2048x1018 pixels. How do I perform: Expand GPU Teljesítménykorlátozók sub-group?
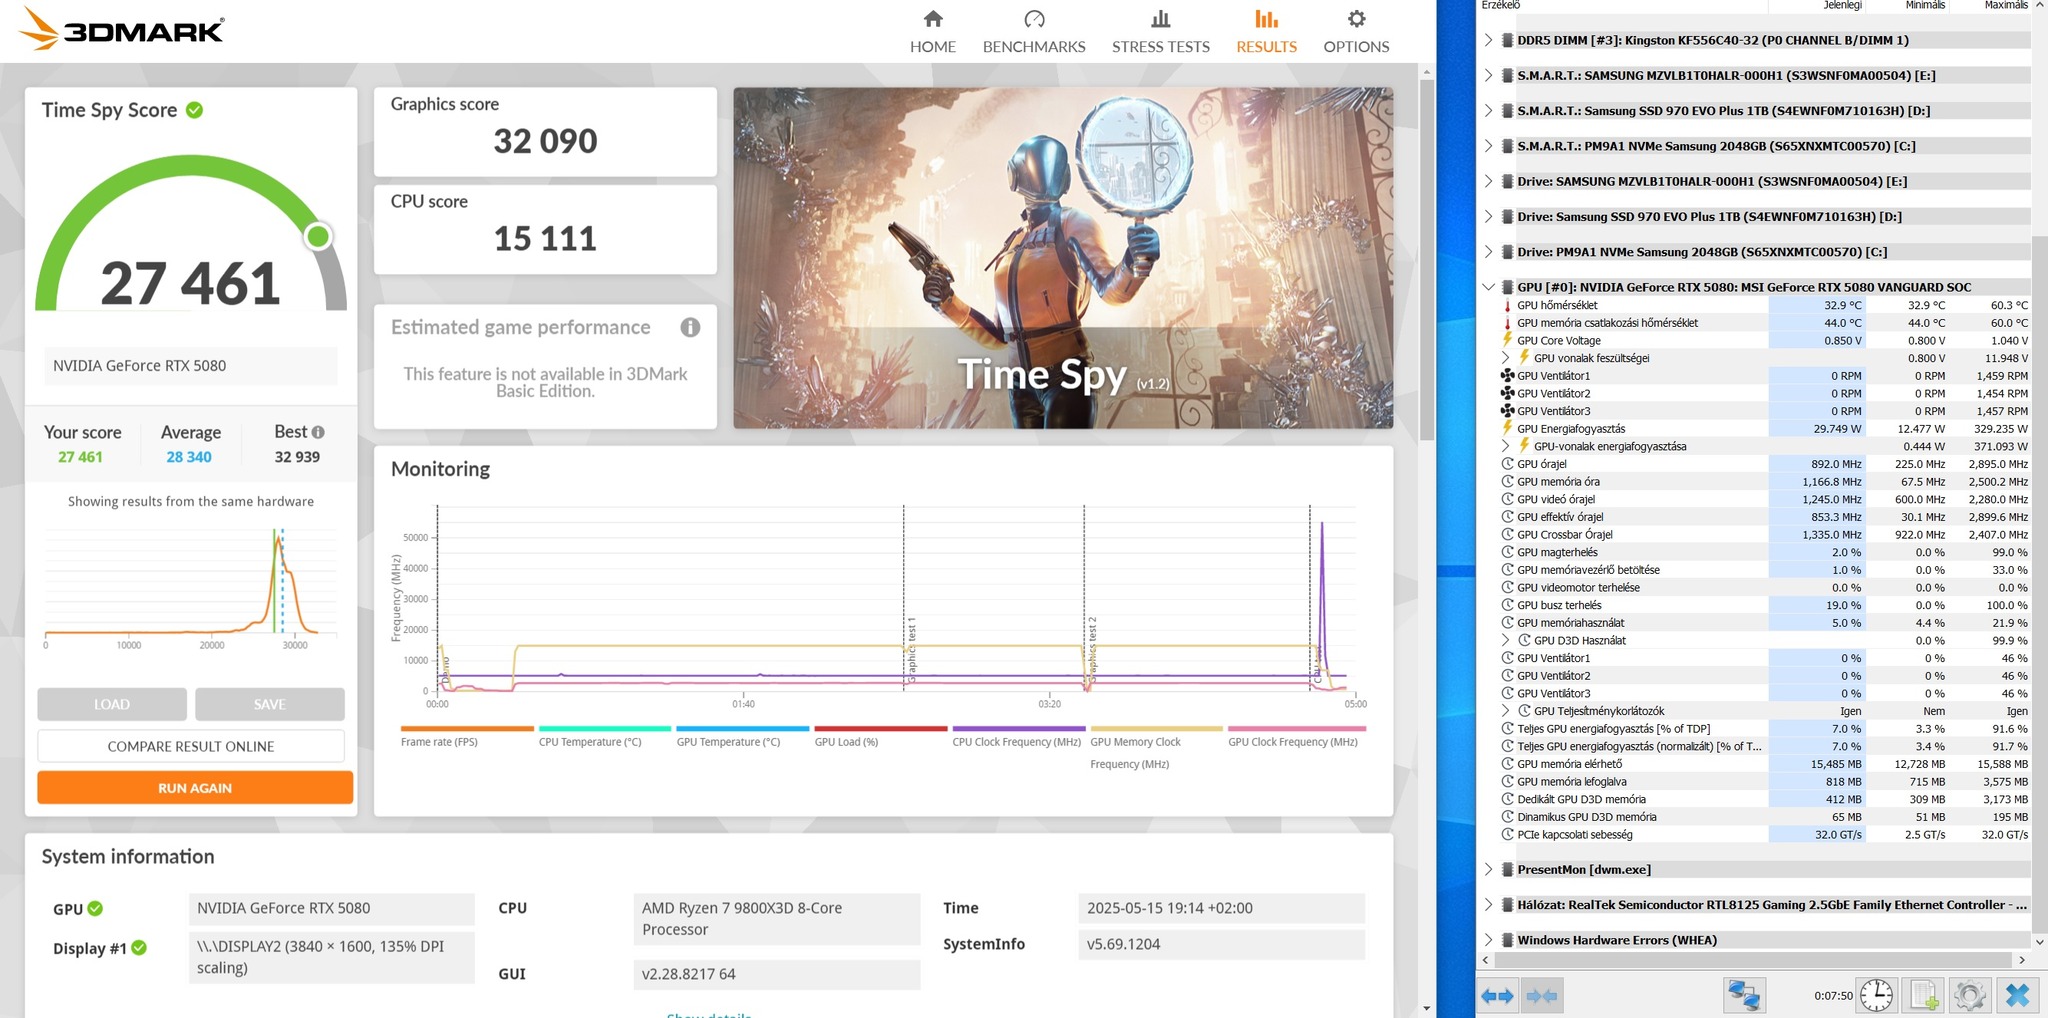click(x=1506, y=711)
